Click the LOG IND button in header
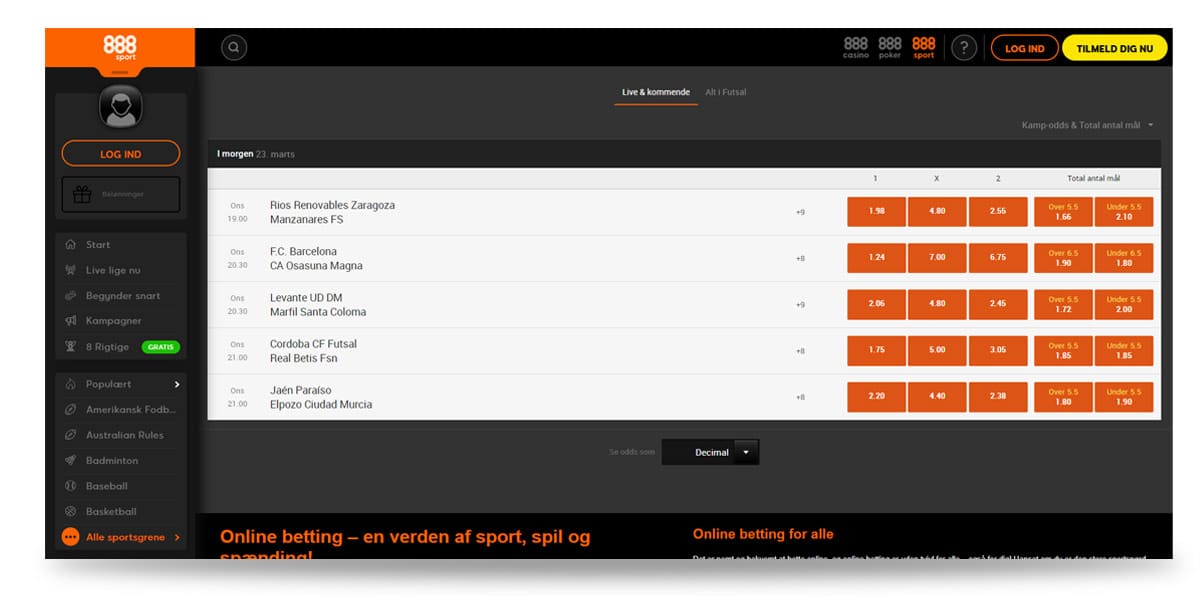1200x596 pixels. coord(1024,48)
